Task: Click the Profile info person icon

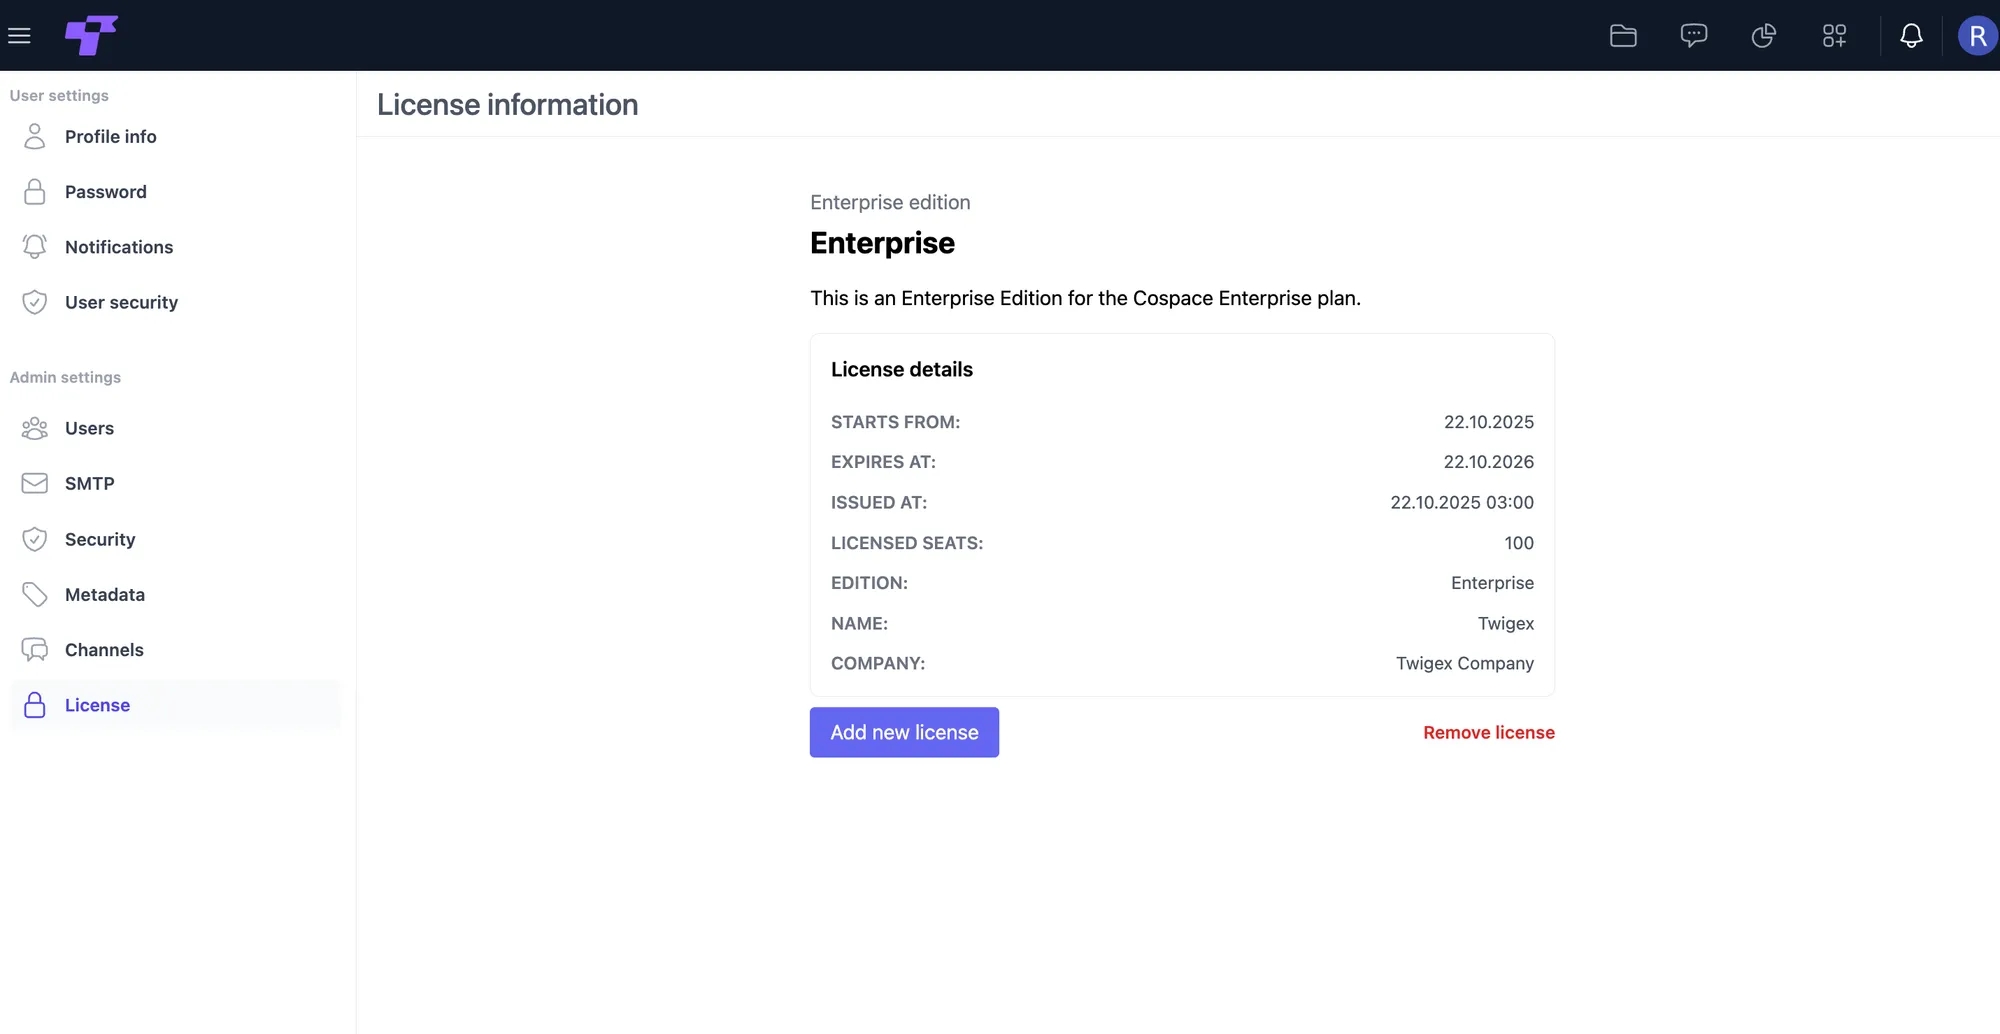Action: pos(35,136)
